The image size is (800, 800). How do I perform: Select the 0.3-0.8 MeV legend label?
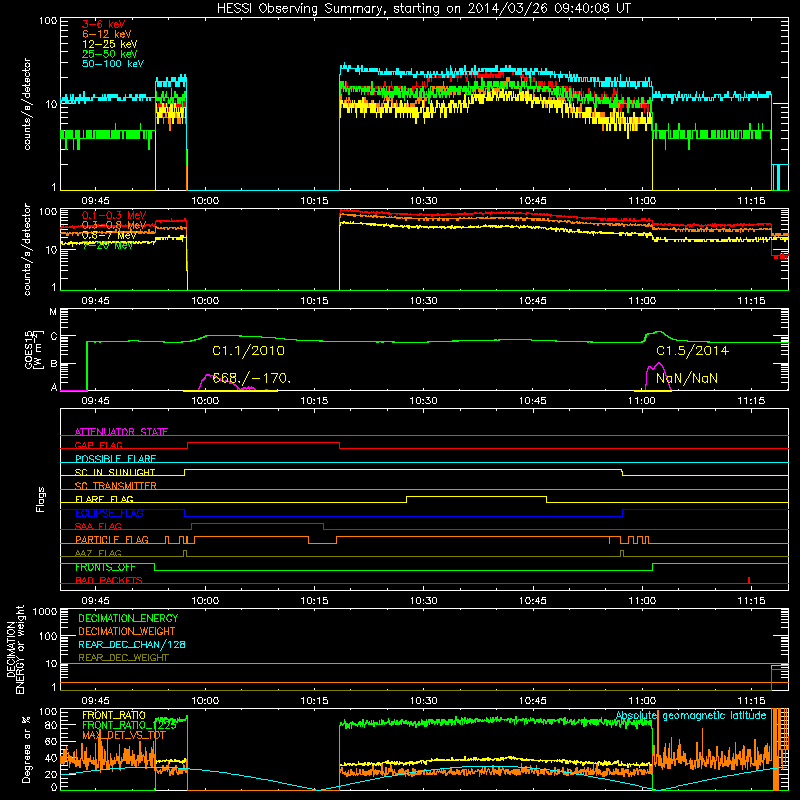pos(114,225)
